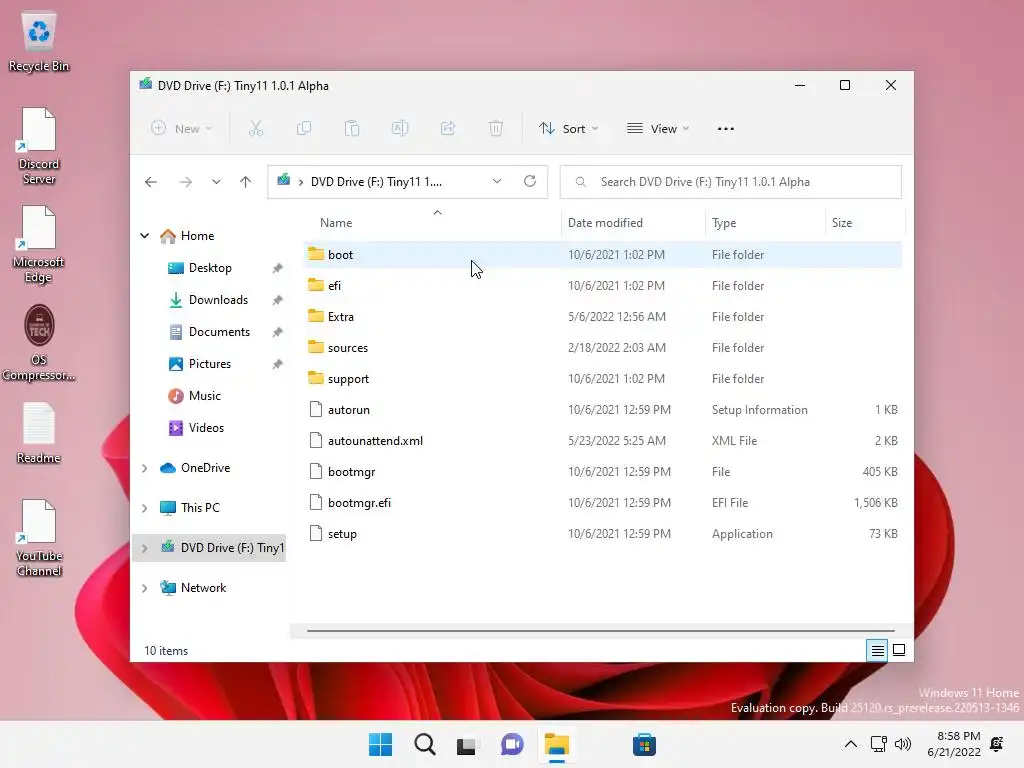Open the New item dropdown
This screenshot has height=768, width=1024.
[182, 129]
